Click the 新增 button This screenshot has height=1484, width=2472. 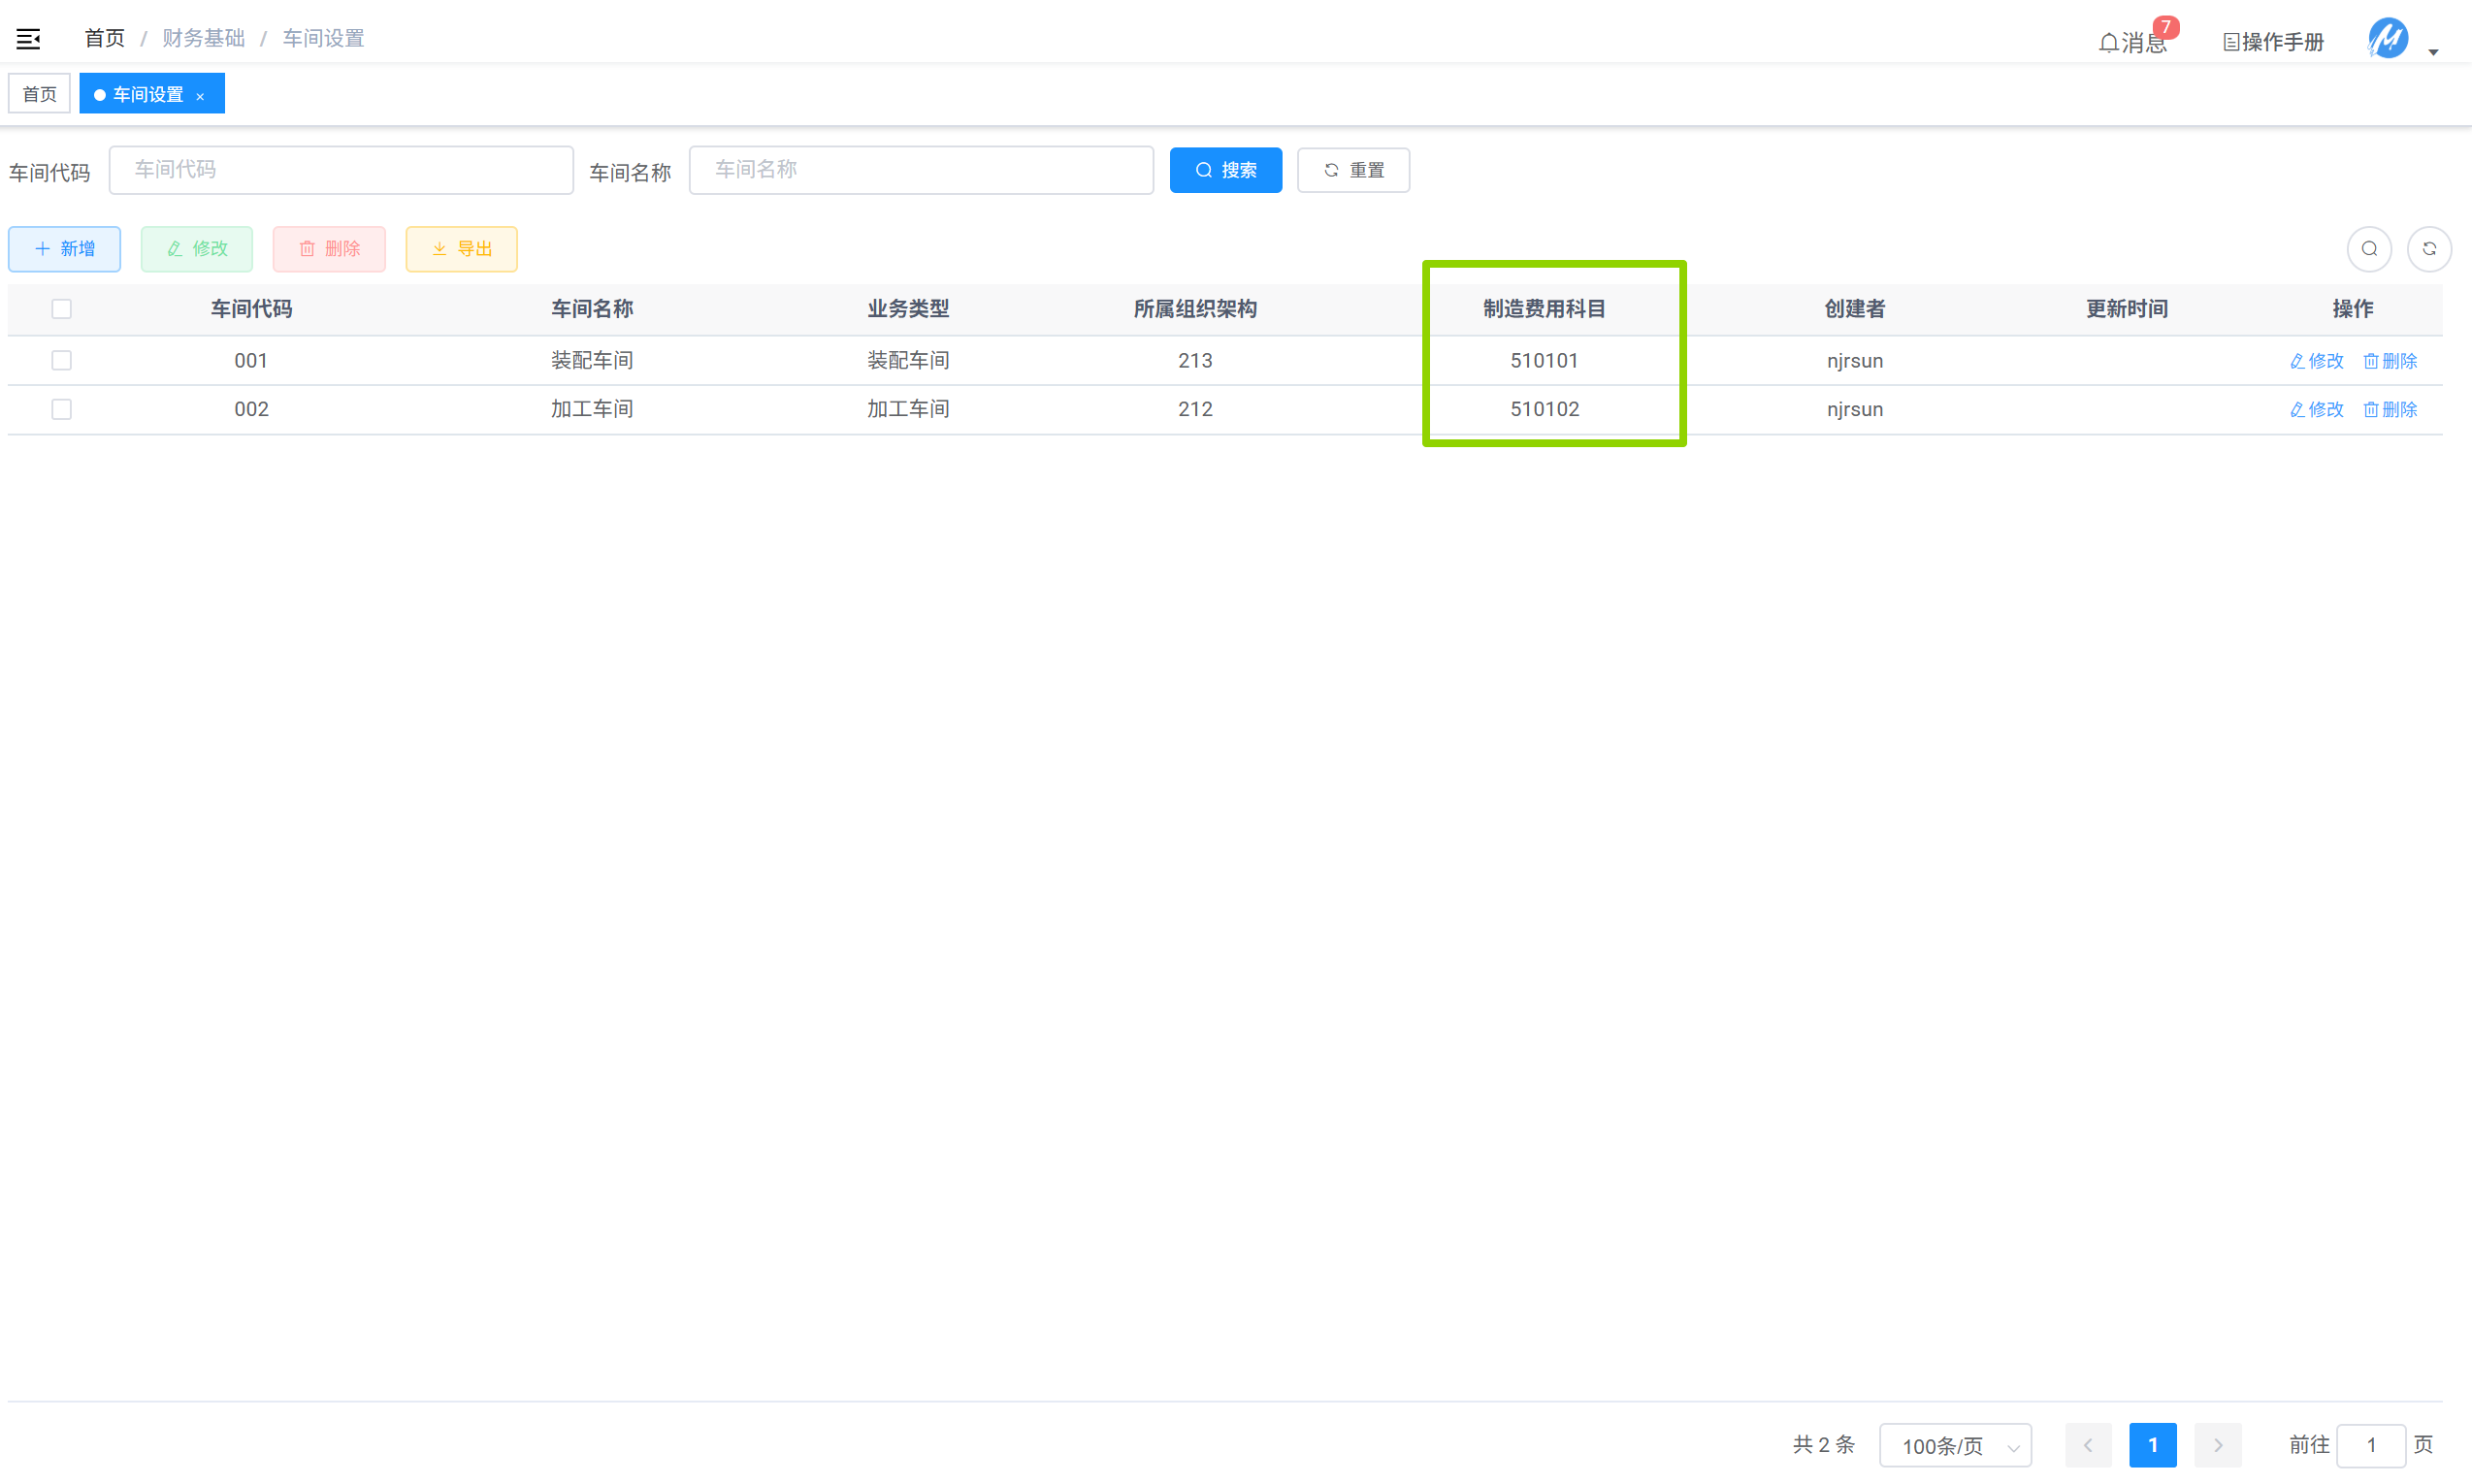pyautogui.click(x=65, y=249)
